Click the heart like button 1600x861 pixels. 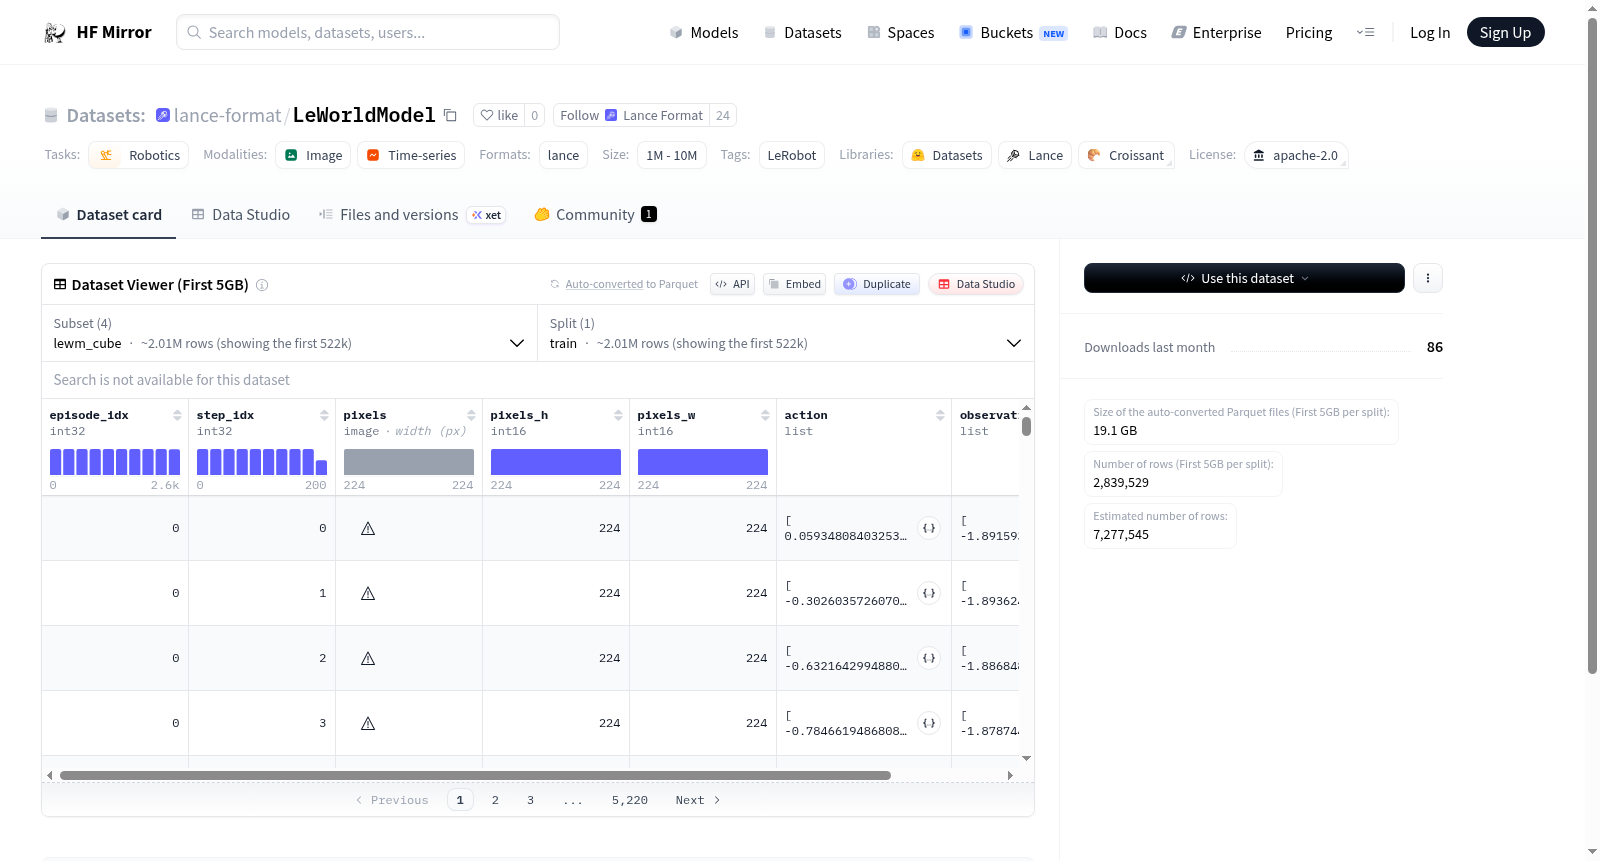coord(499,115)
